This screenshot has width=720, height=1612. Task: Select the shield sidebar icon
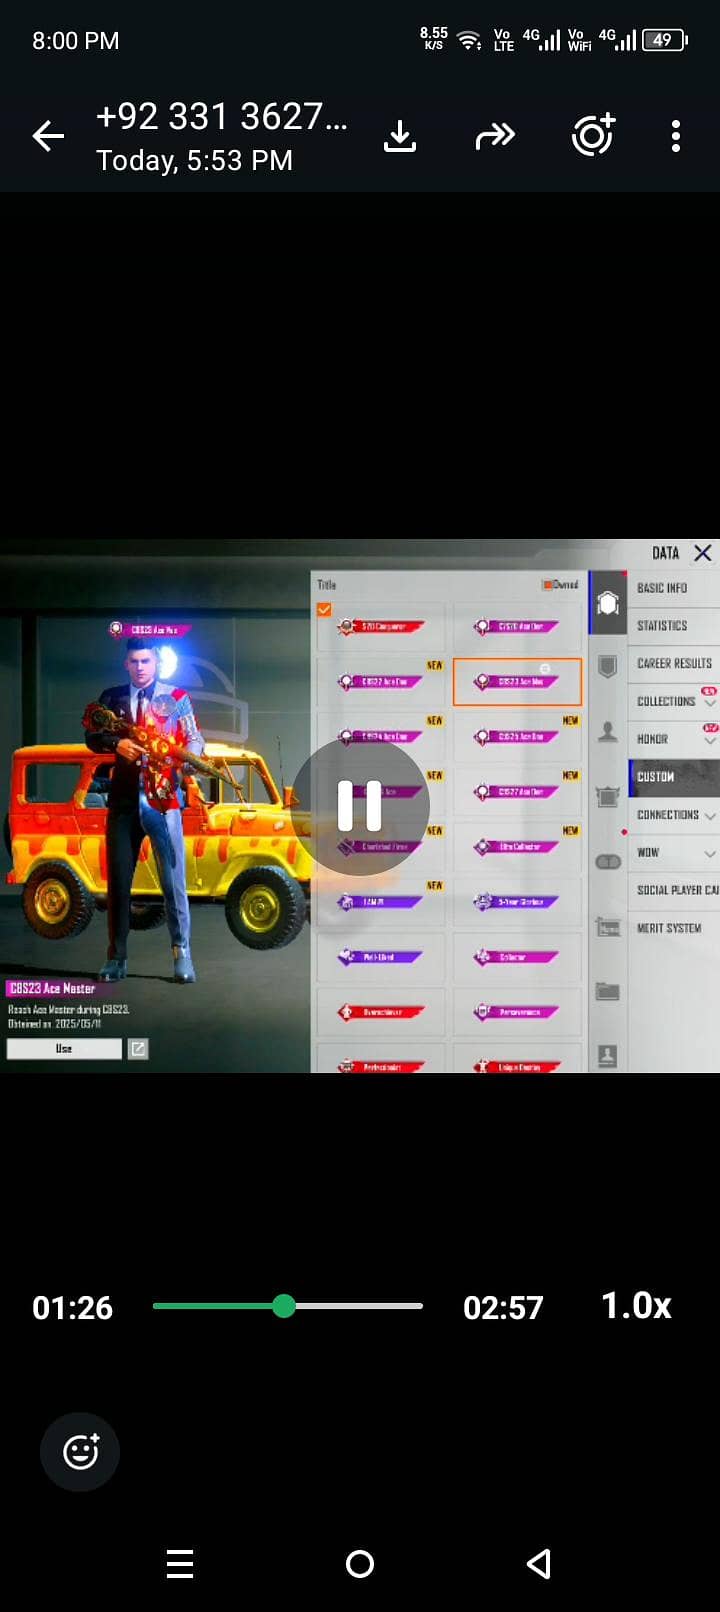pyautogui.click(x=608, y=667)
